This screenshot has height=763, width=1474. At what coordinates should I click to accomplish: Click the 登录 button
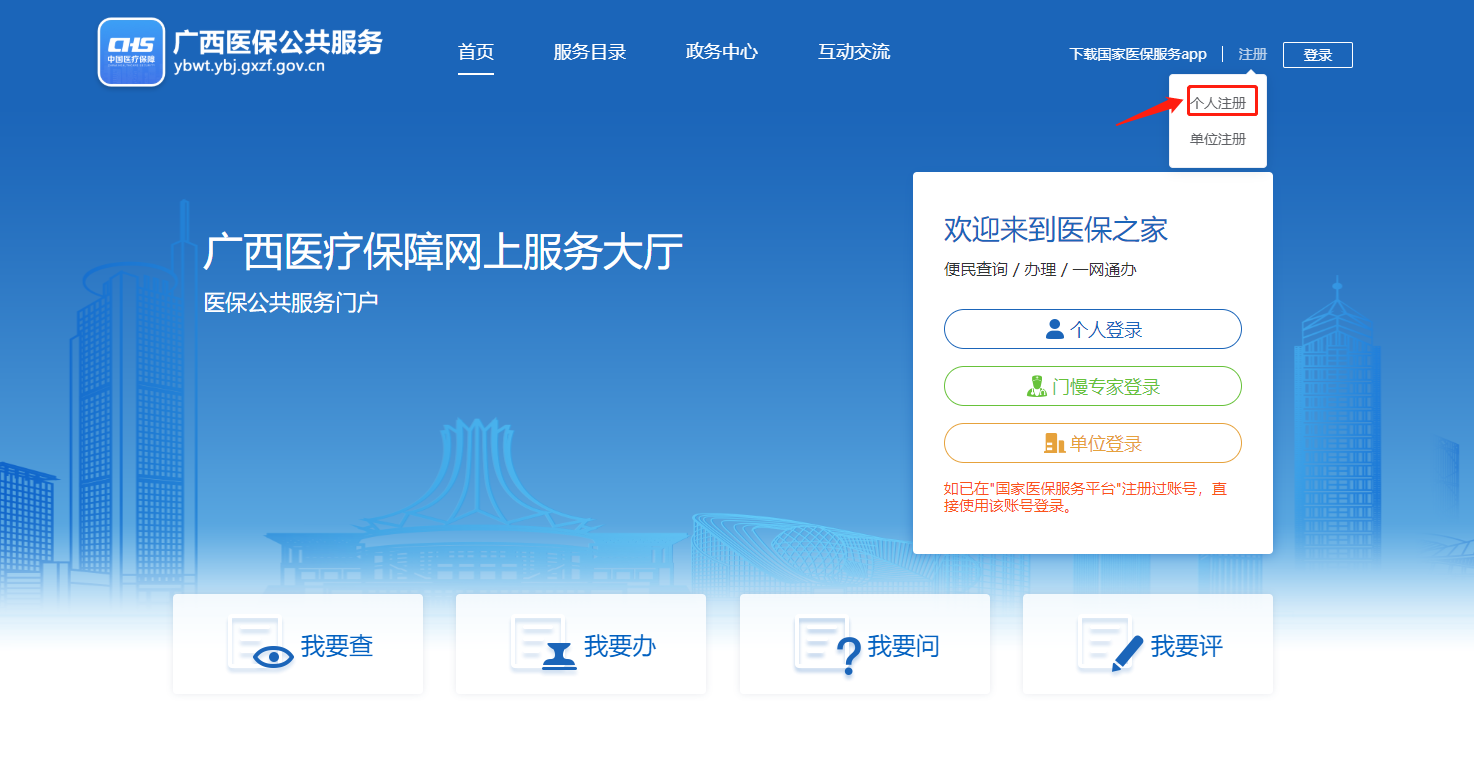[1317, 55]
